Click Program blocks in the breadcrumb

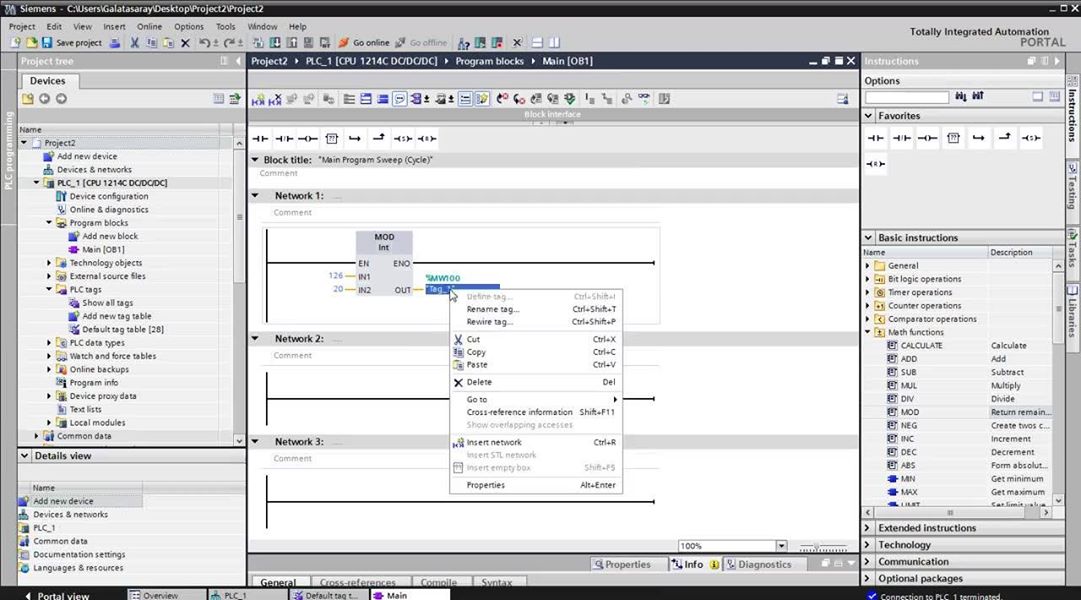point(489,61)
